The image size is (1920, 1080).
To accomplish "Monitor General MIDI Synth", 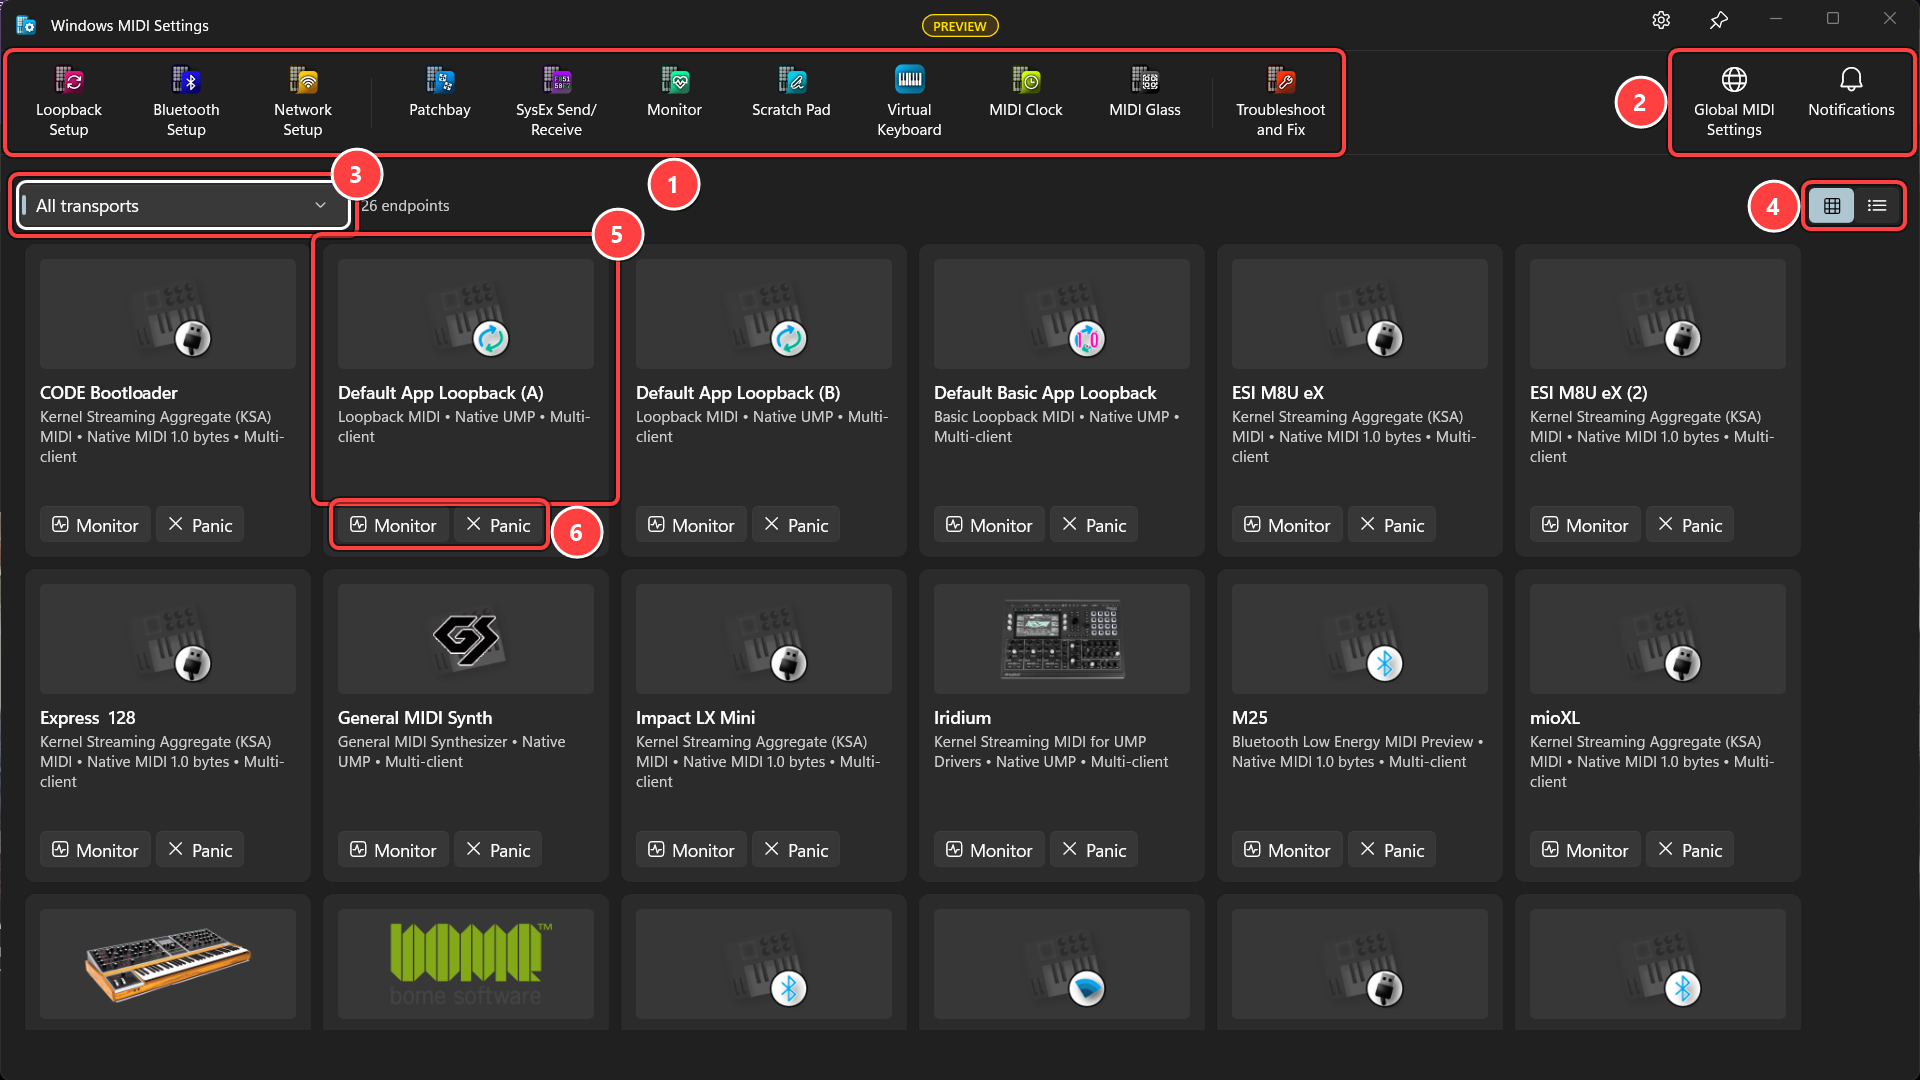I will point(393,850).
